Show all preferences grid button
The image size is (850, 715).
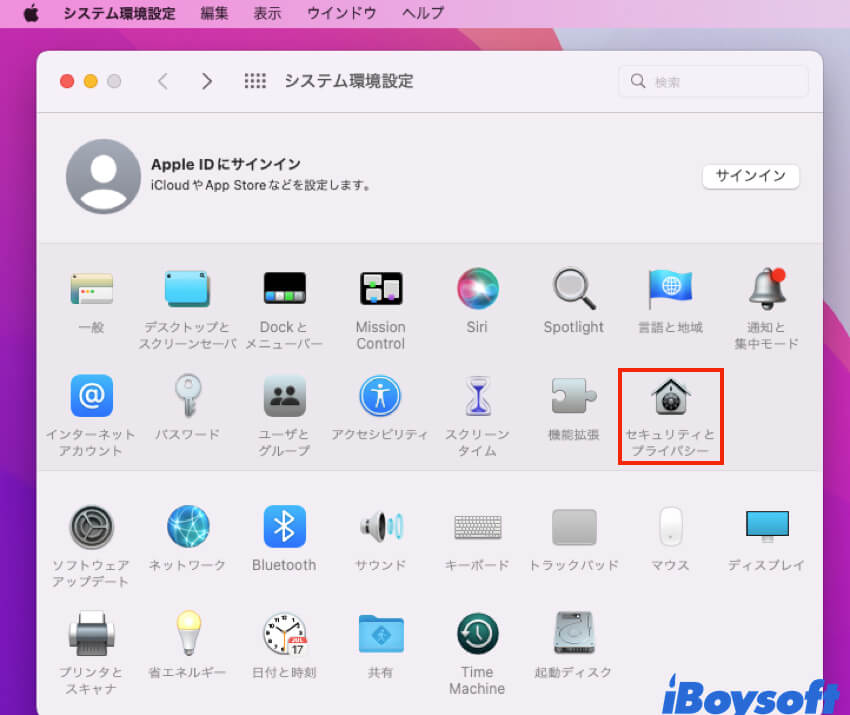pos(255,81)
